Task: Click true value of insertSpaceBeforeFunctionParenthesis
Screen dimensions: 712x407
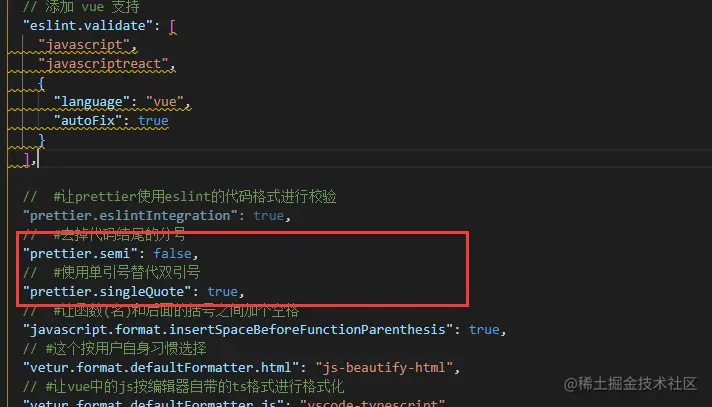Action: tap(484, 329)
